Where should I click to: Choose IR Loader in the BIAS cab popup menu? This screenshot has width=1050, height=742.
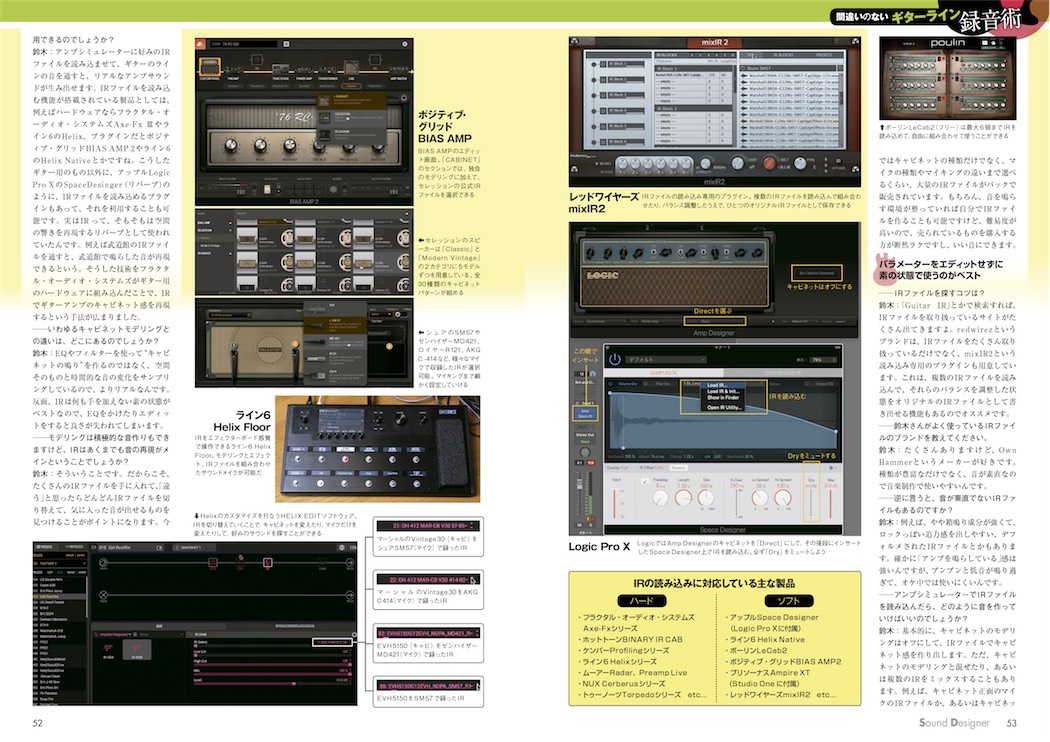tap(351, 135)
